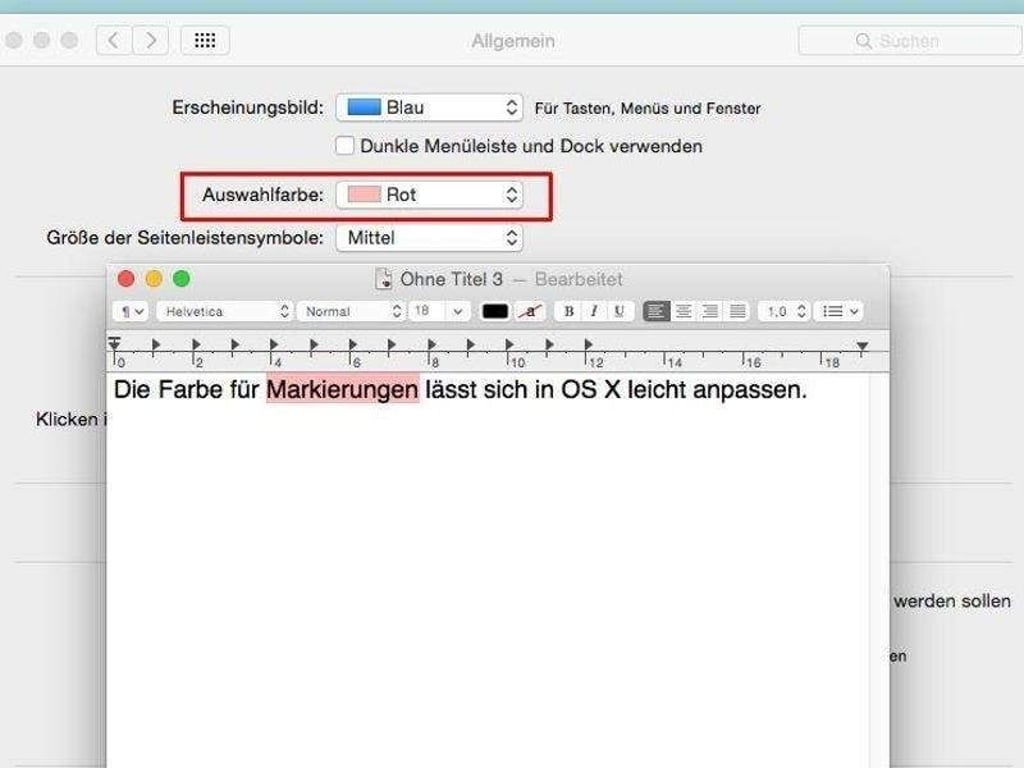Minimize the TextEdit window with yellow button
This screenshot has width=1024, height=768.
pos(153,279)
